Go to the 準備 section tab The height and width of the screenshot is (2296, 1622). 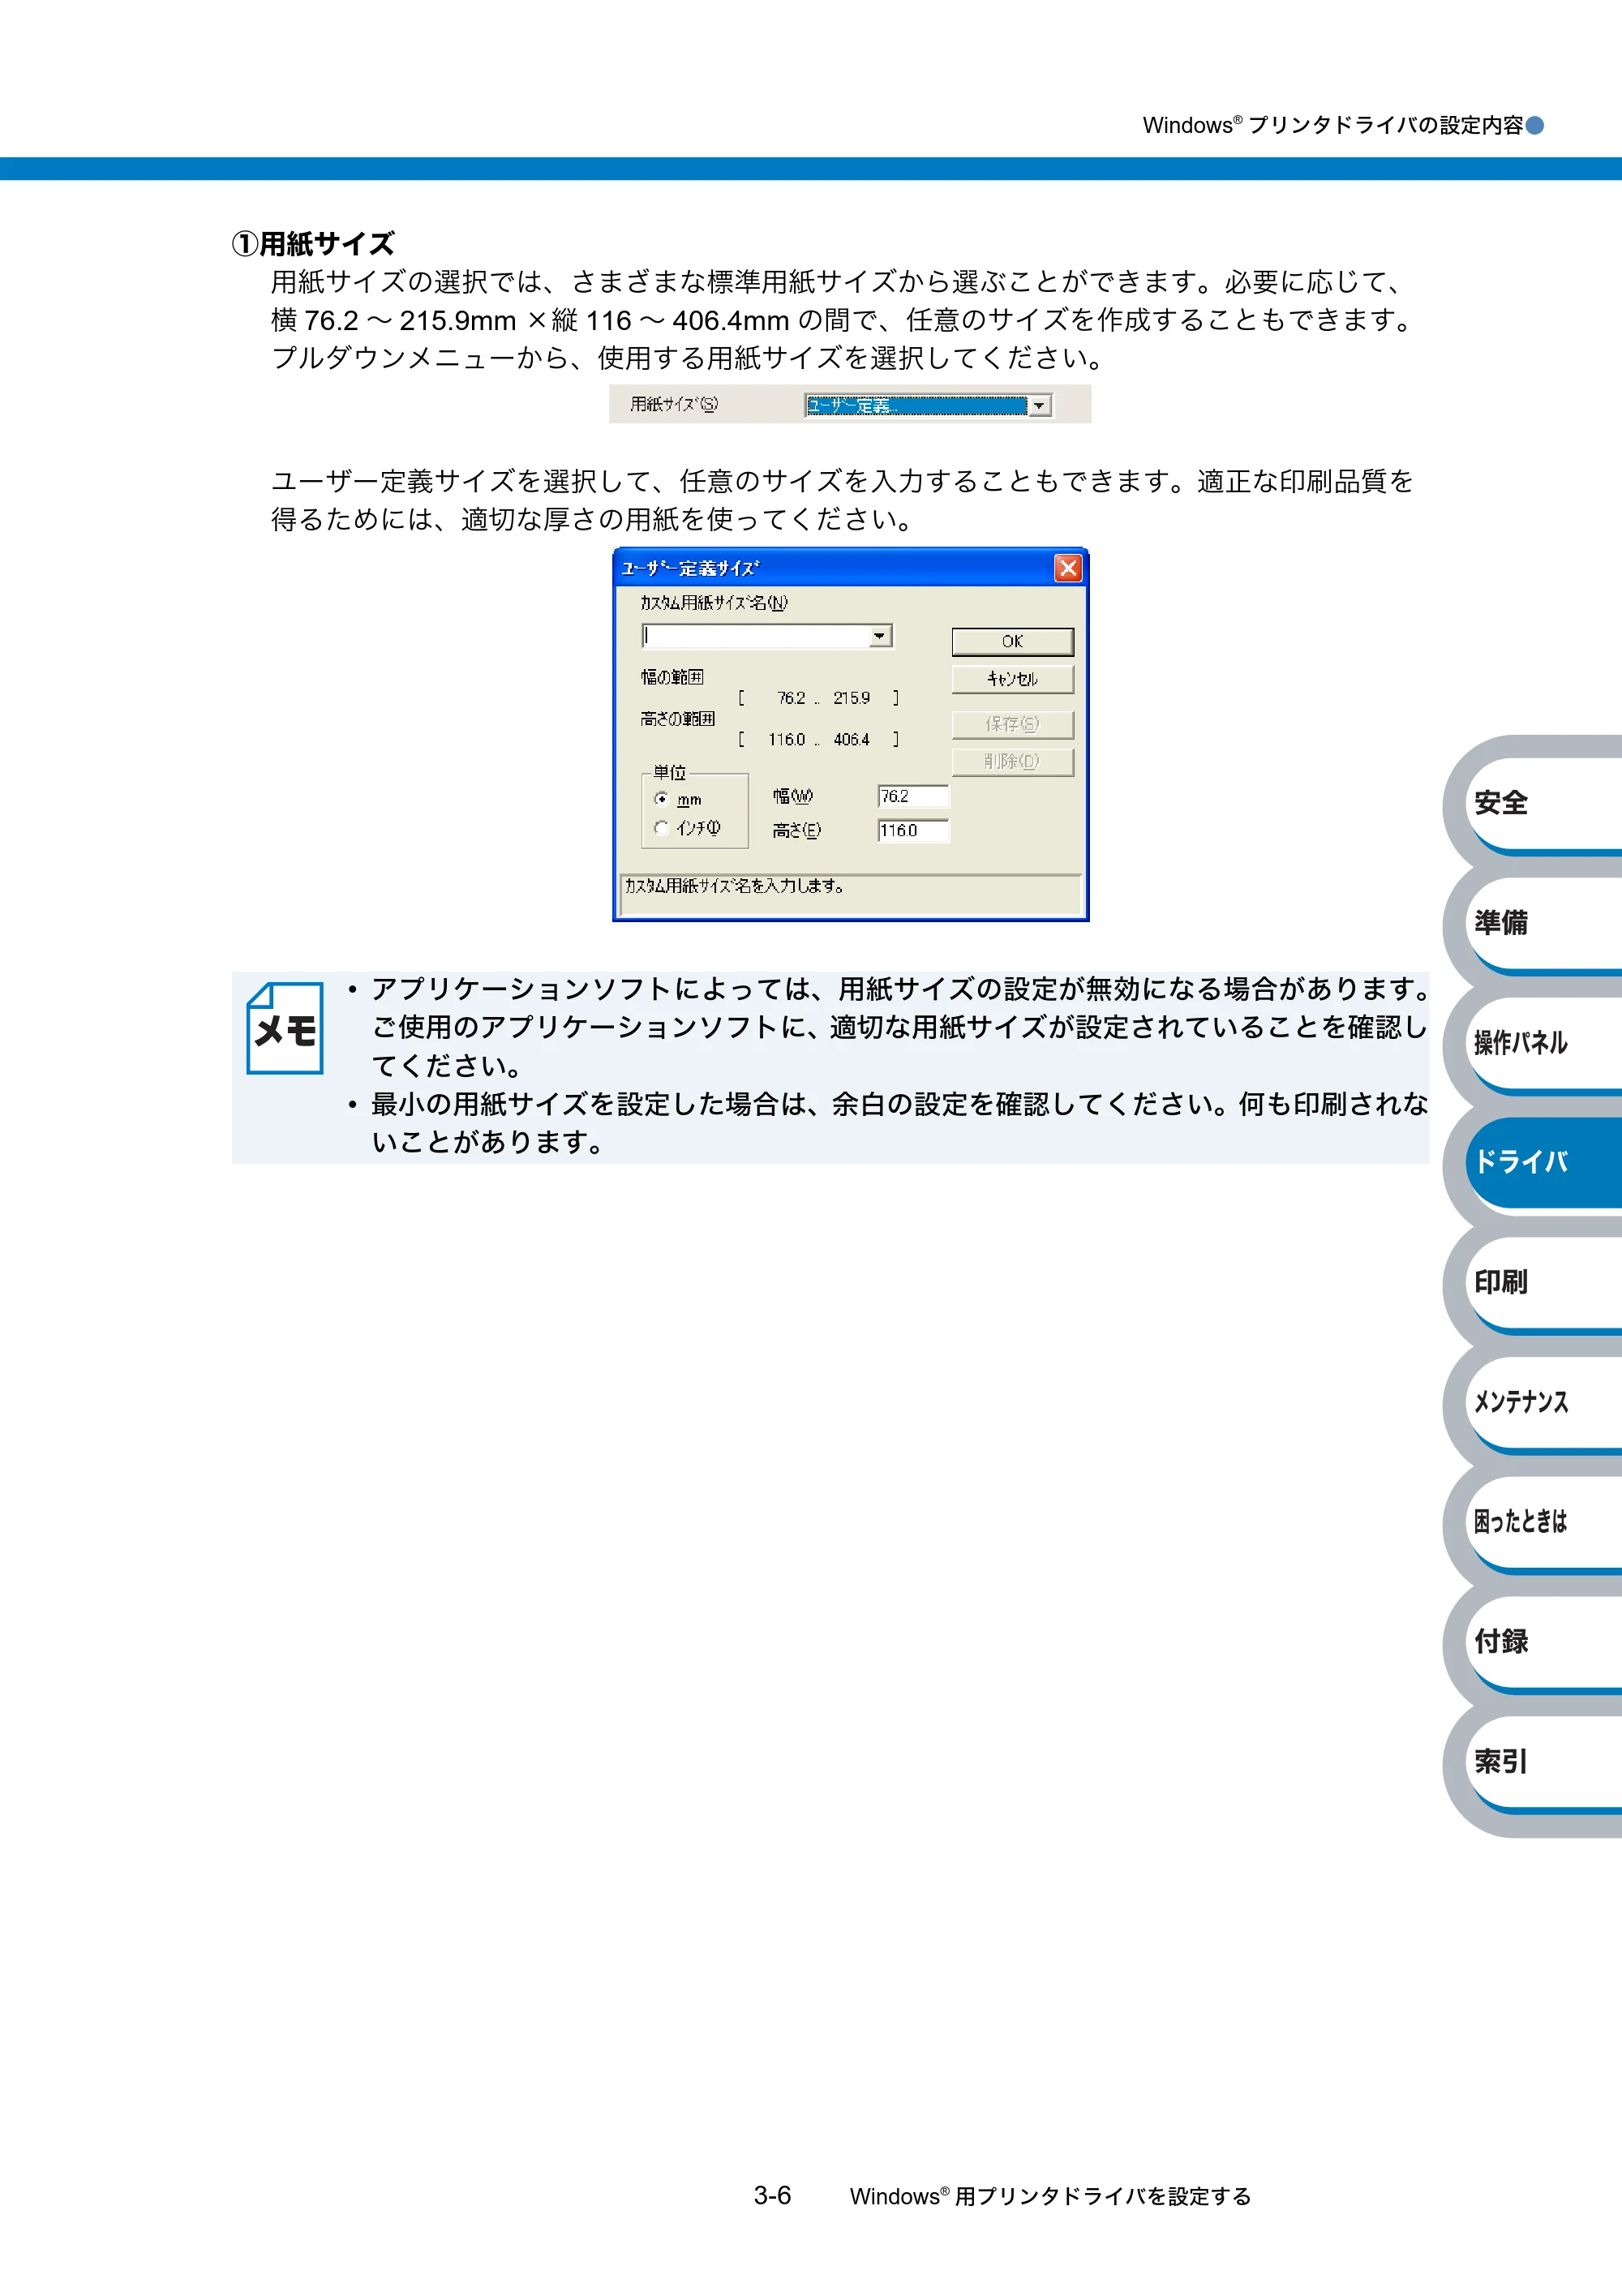1543,923
